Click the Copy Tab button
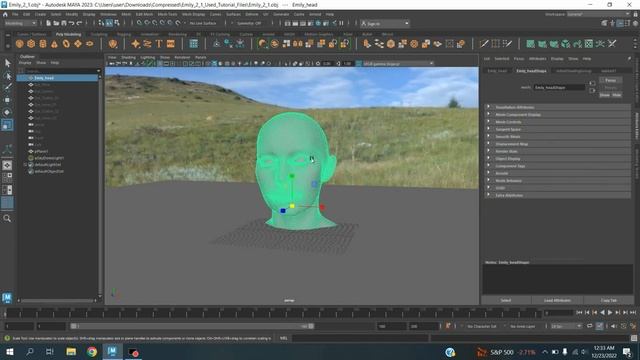Image resolution: width=640 pixels, height=360 pixels. pyautogui.click(x=609, y=300)
